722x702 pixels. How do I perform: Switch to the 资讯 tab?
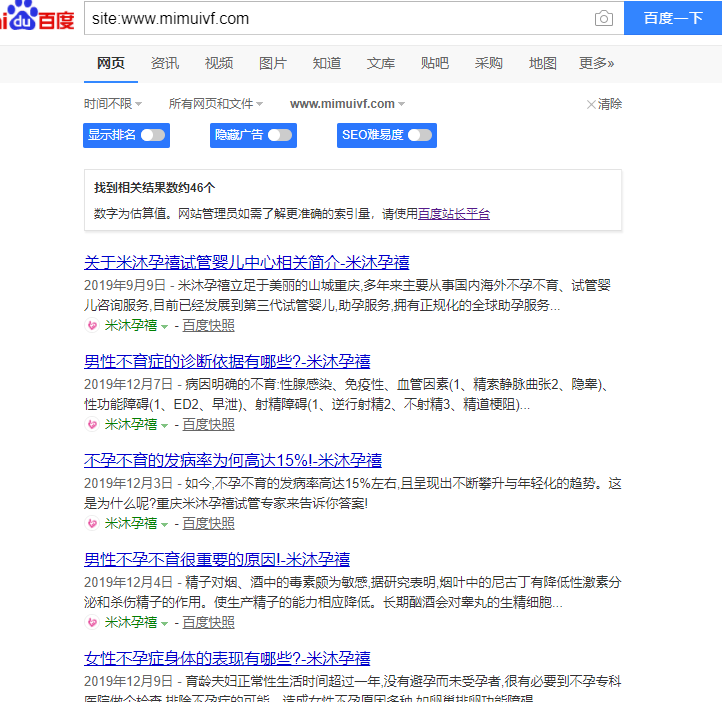point(165,64)
